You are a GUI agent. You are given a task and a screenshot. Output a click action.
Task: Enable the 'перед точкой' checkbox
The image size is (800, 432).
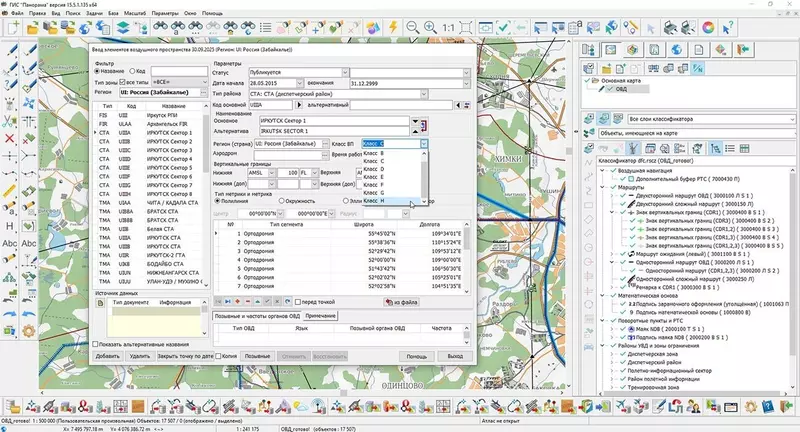(299, 301)
